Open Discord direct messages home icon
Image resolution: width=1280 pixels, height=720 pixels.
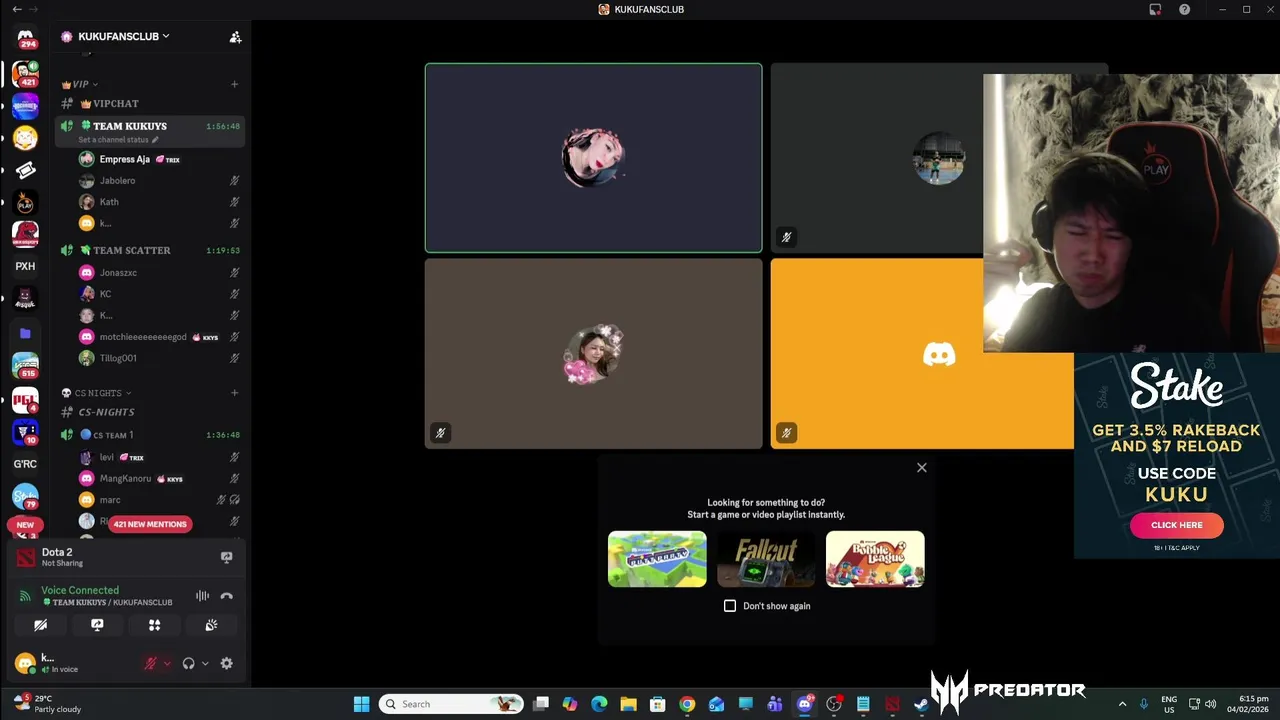(x=25, y=36)
